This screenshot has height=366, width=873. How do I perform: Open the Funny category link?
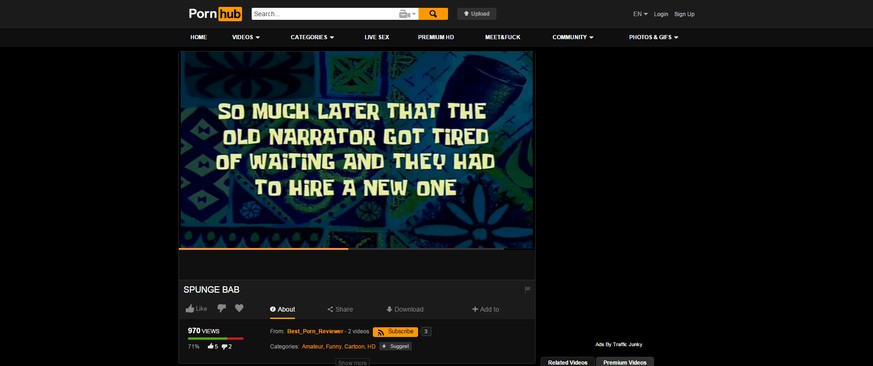point(334,347)
